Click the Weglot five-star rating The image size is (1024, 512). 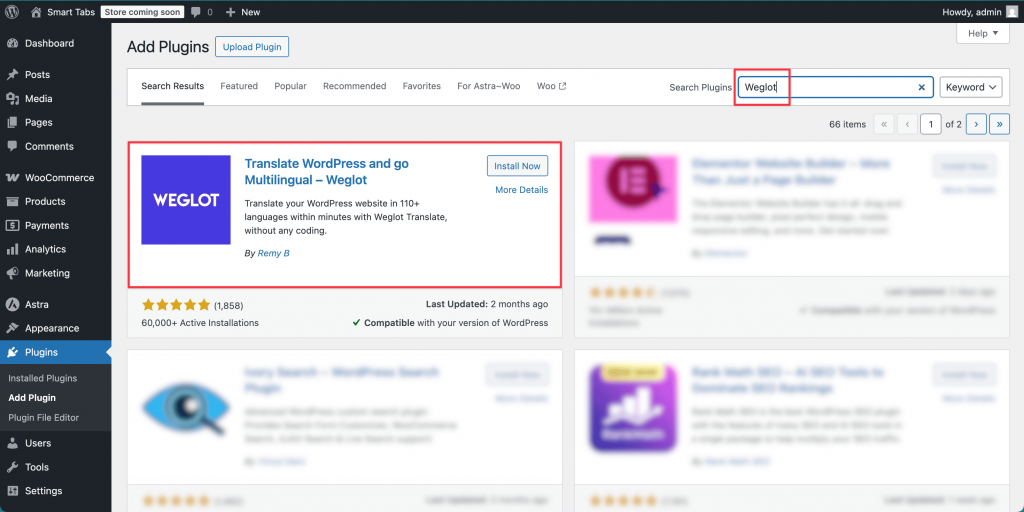tap(176, 305)
